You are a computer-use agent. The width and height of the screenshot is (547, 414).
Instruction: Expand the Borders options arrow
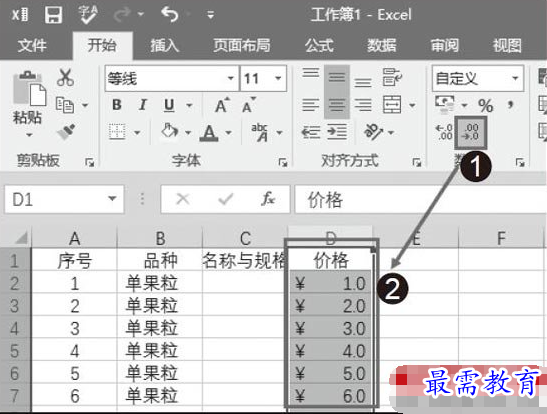click(137, 133)
